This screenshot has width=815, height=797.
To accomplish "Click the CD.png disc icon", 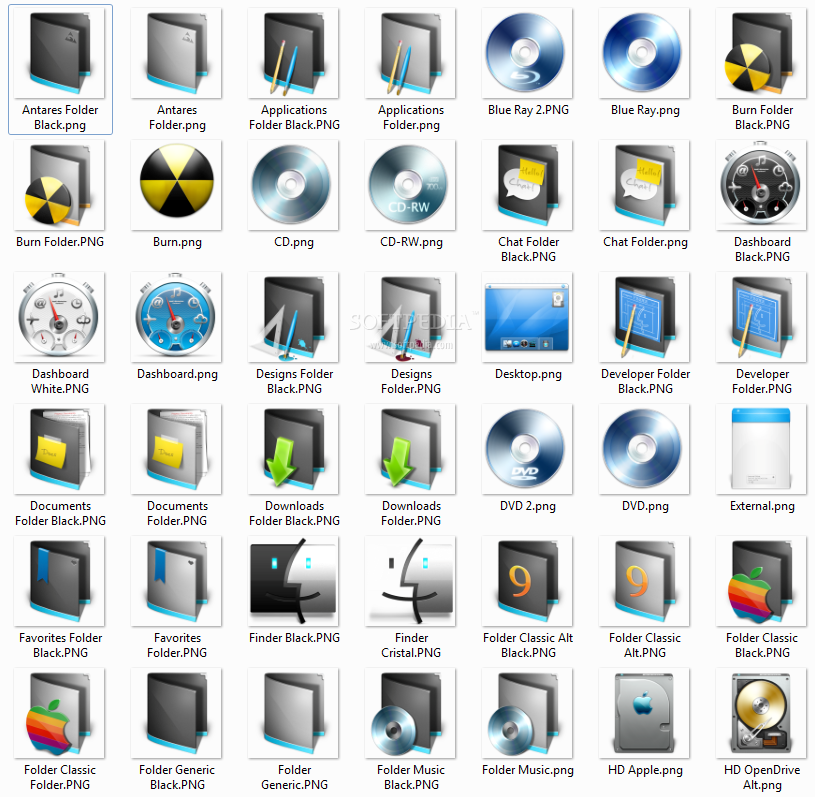I will pos(294,185).
